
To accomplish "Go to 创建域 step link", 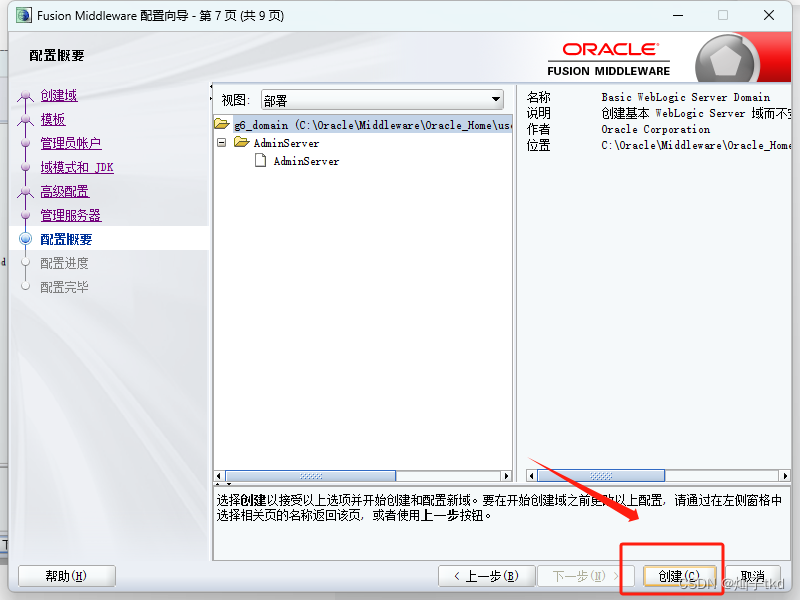I will pyautogui.click(x=59, y=95).
